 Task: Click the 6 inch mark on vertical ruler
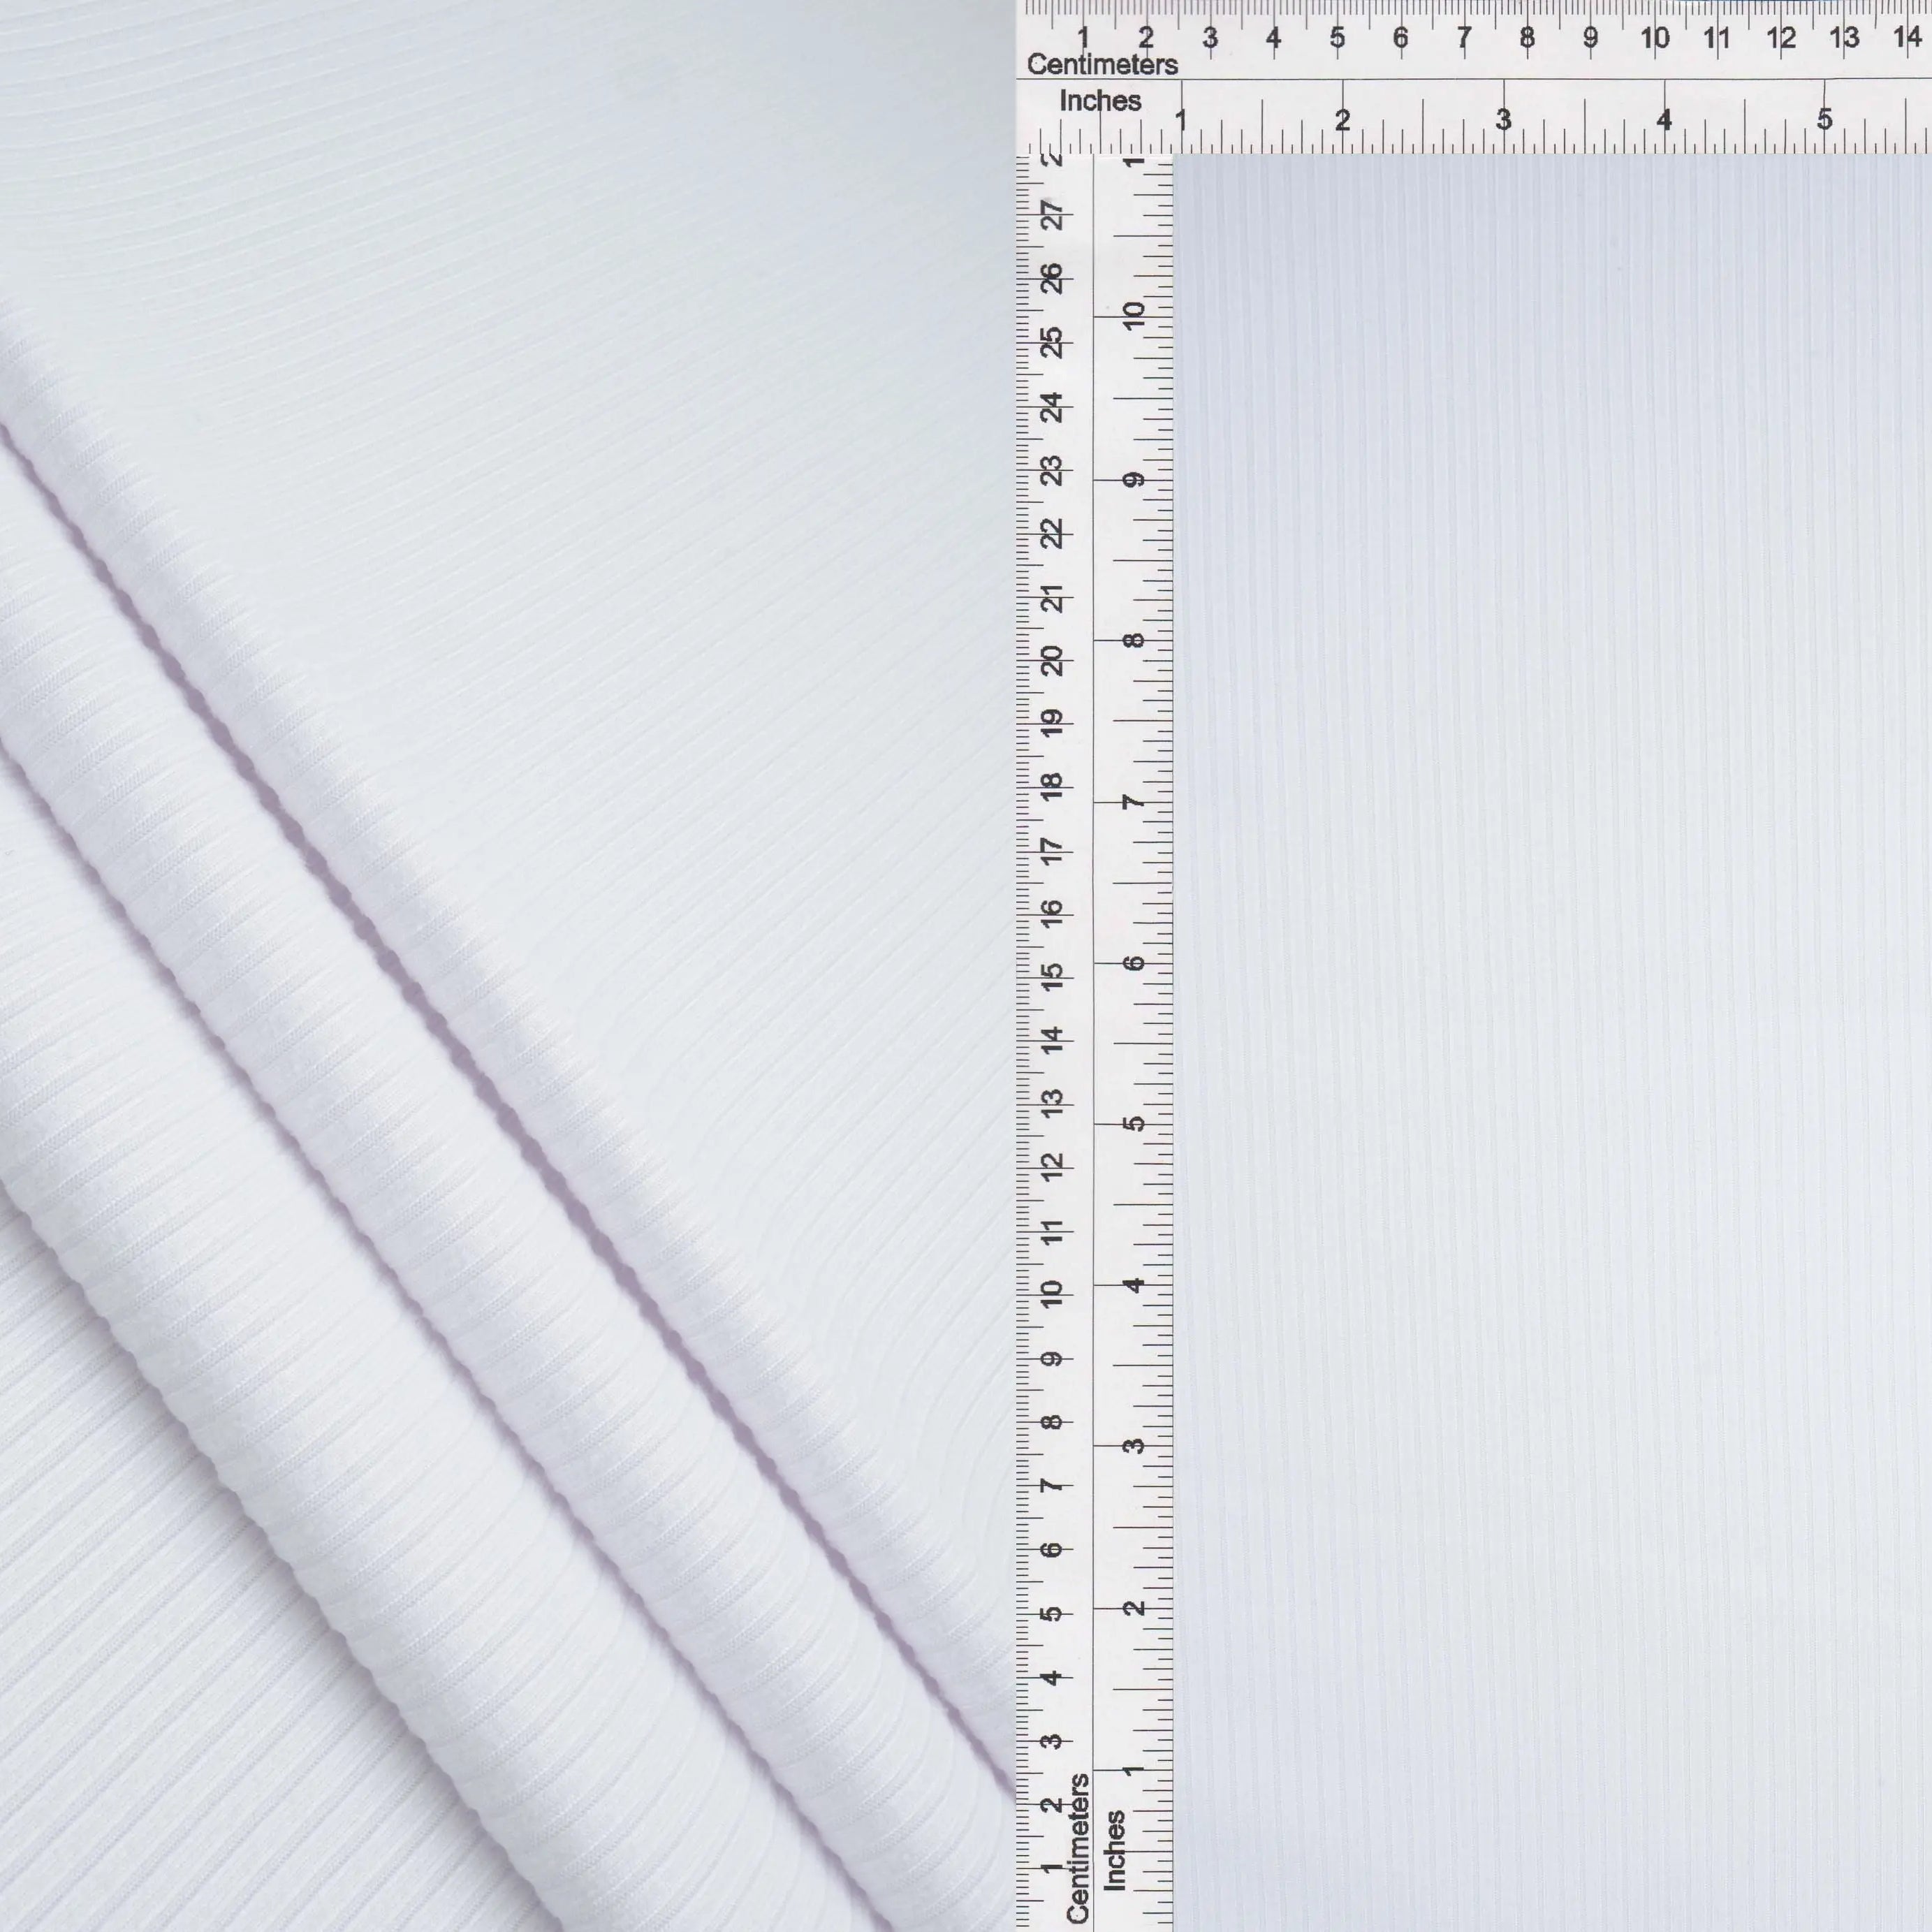1133,963
